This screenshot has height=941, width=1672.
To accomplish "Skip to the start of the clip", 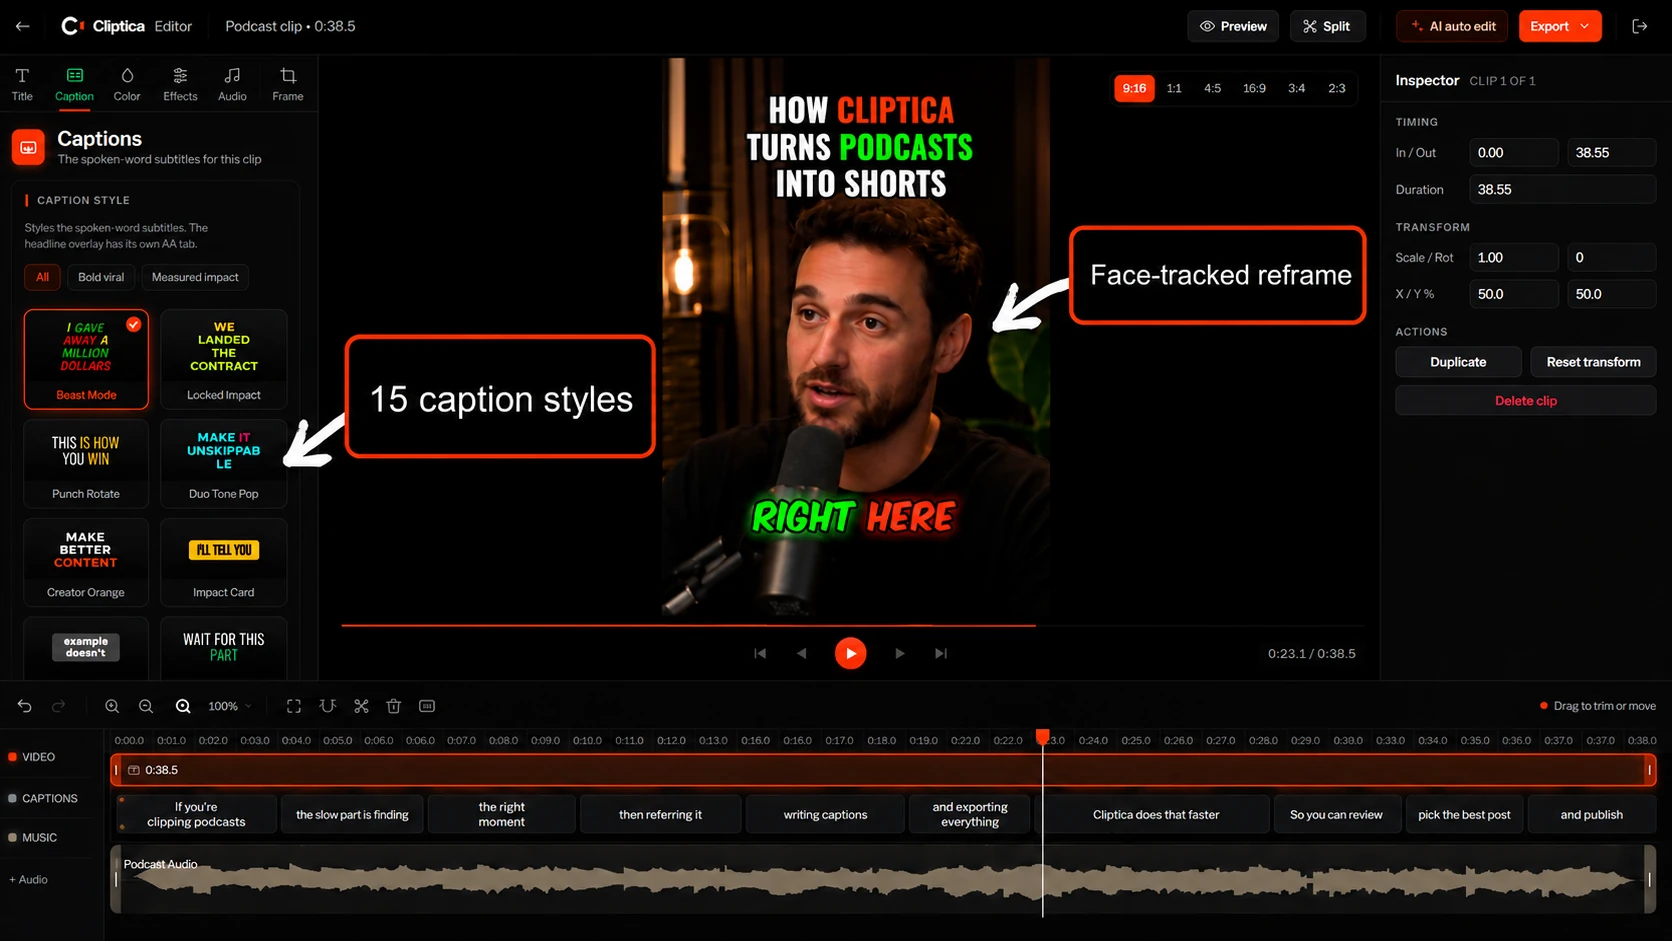I will pos(760,653).
